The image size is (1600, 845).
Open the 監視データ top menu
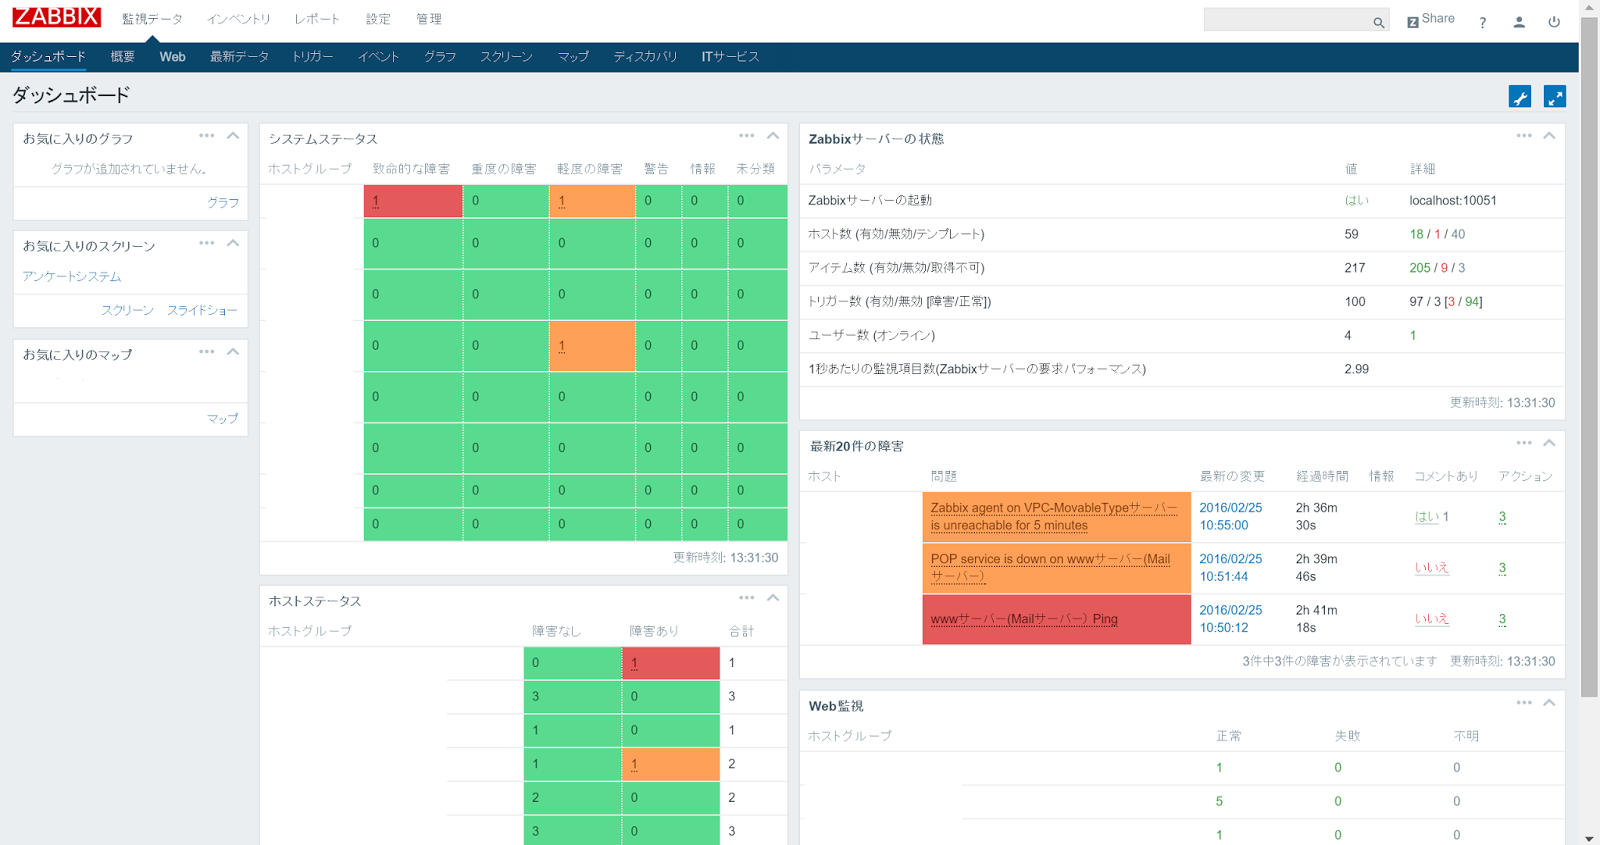click(x=152, y=19)
